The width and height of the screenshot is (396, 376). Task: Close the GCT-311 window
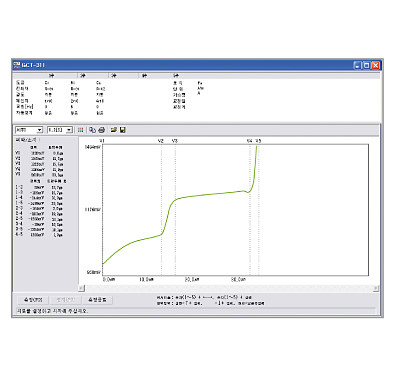pyautogui.click(x=375, y=65)
